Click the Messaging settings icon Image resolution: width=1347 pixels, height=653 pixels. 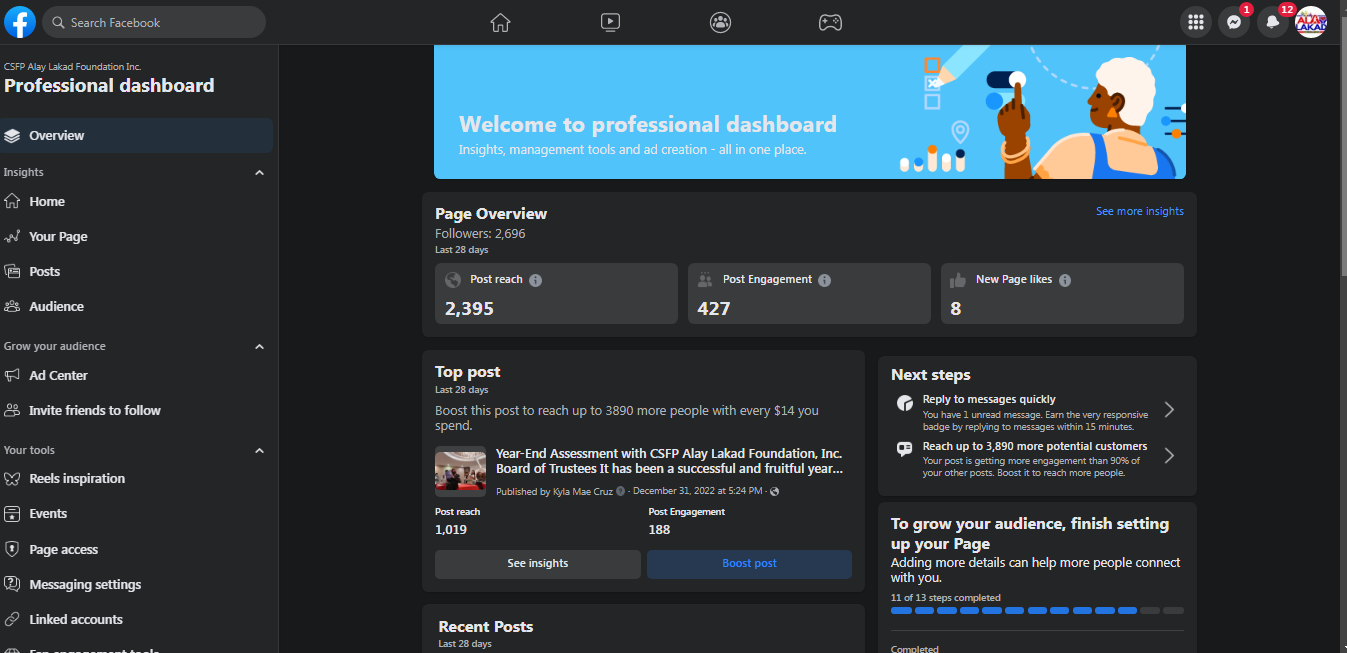(12, 584)
